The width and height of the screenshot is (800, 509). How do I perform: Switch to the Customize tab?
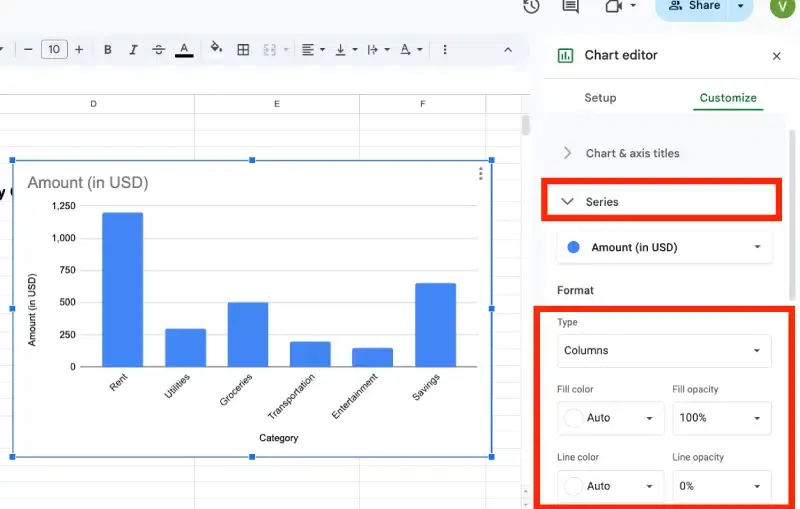coord(728,98)
